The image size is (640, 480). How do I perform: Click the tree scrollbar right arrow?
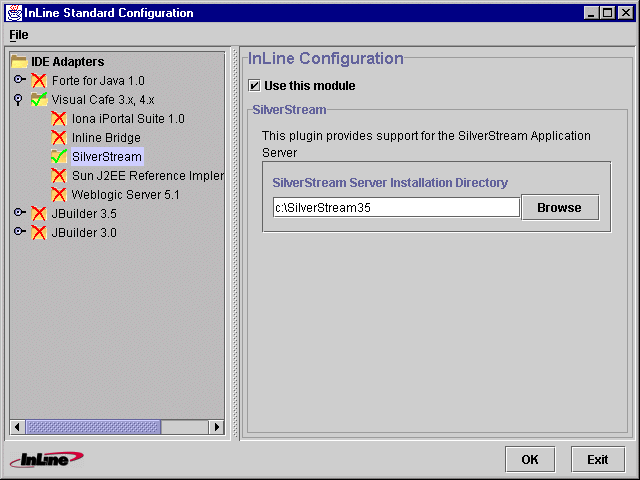217,427
